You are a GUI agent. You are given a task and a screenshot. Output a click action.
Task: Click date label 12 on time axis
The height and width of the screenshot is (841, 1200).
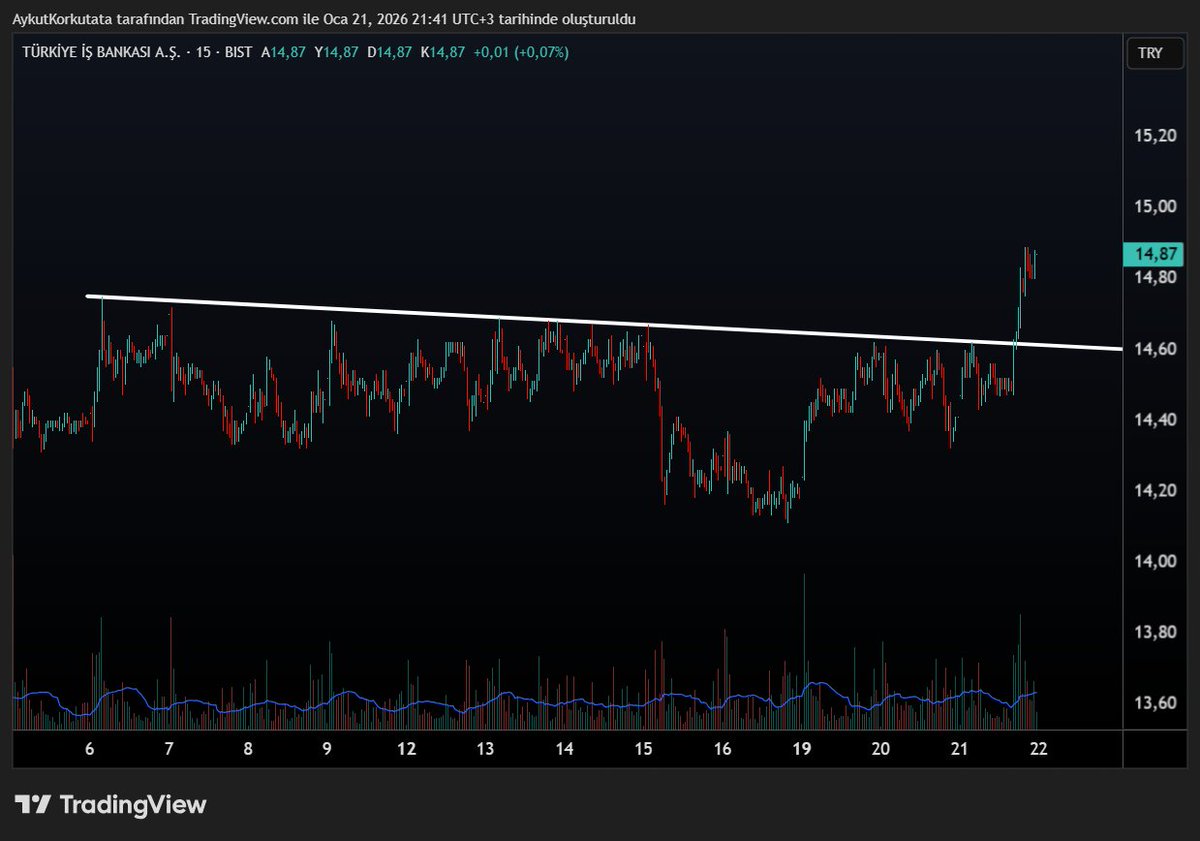point(406,750)
